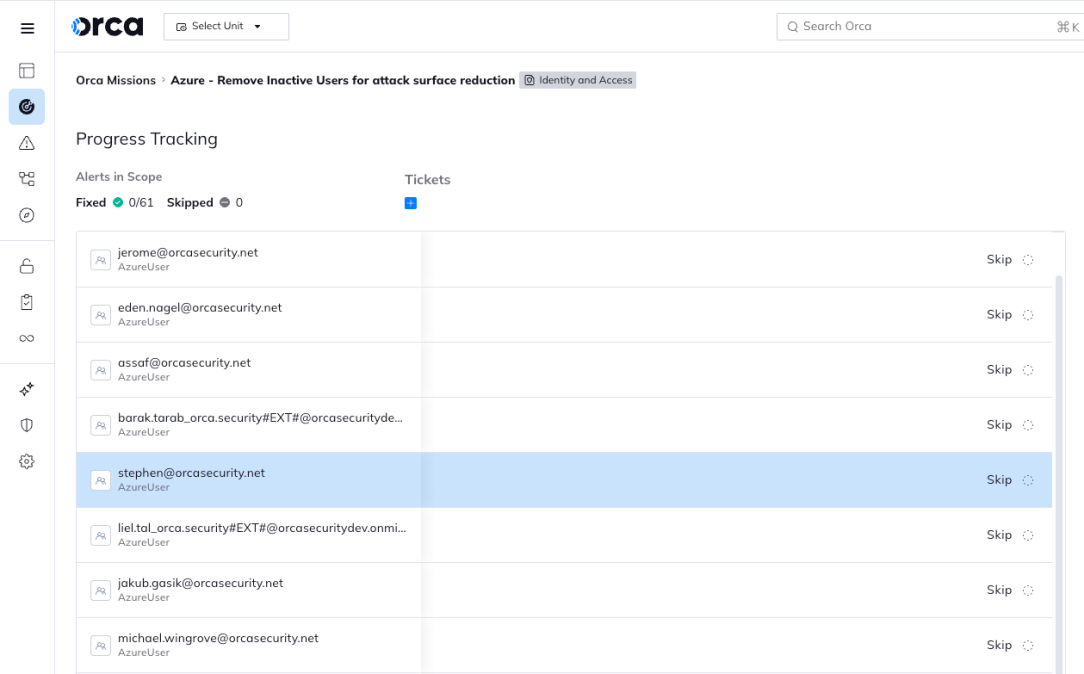Open the Asset graph icon in sidebar
The image size is (1084, 674).
[x=26, y=179]
